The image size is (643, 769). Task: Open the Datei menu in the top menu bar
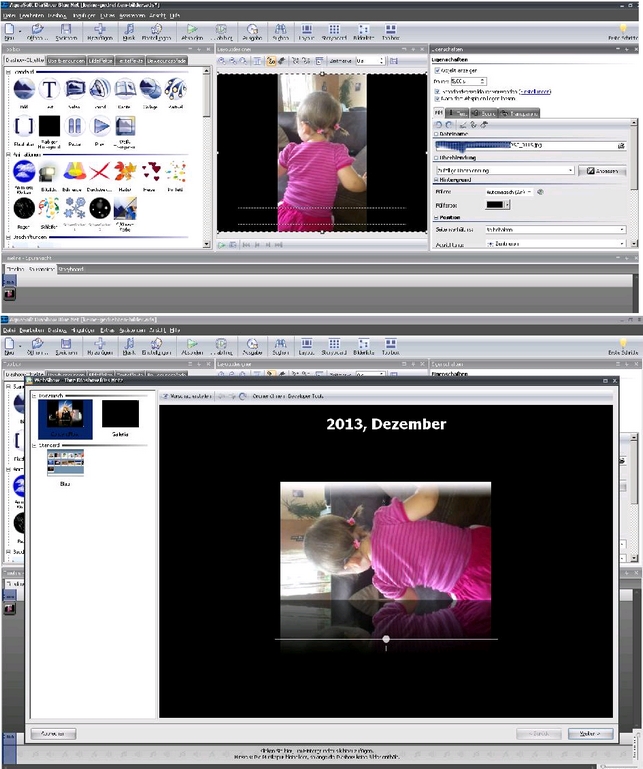click(x=7, y=17)
